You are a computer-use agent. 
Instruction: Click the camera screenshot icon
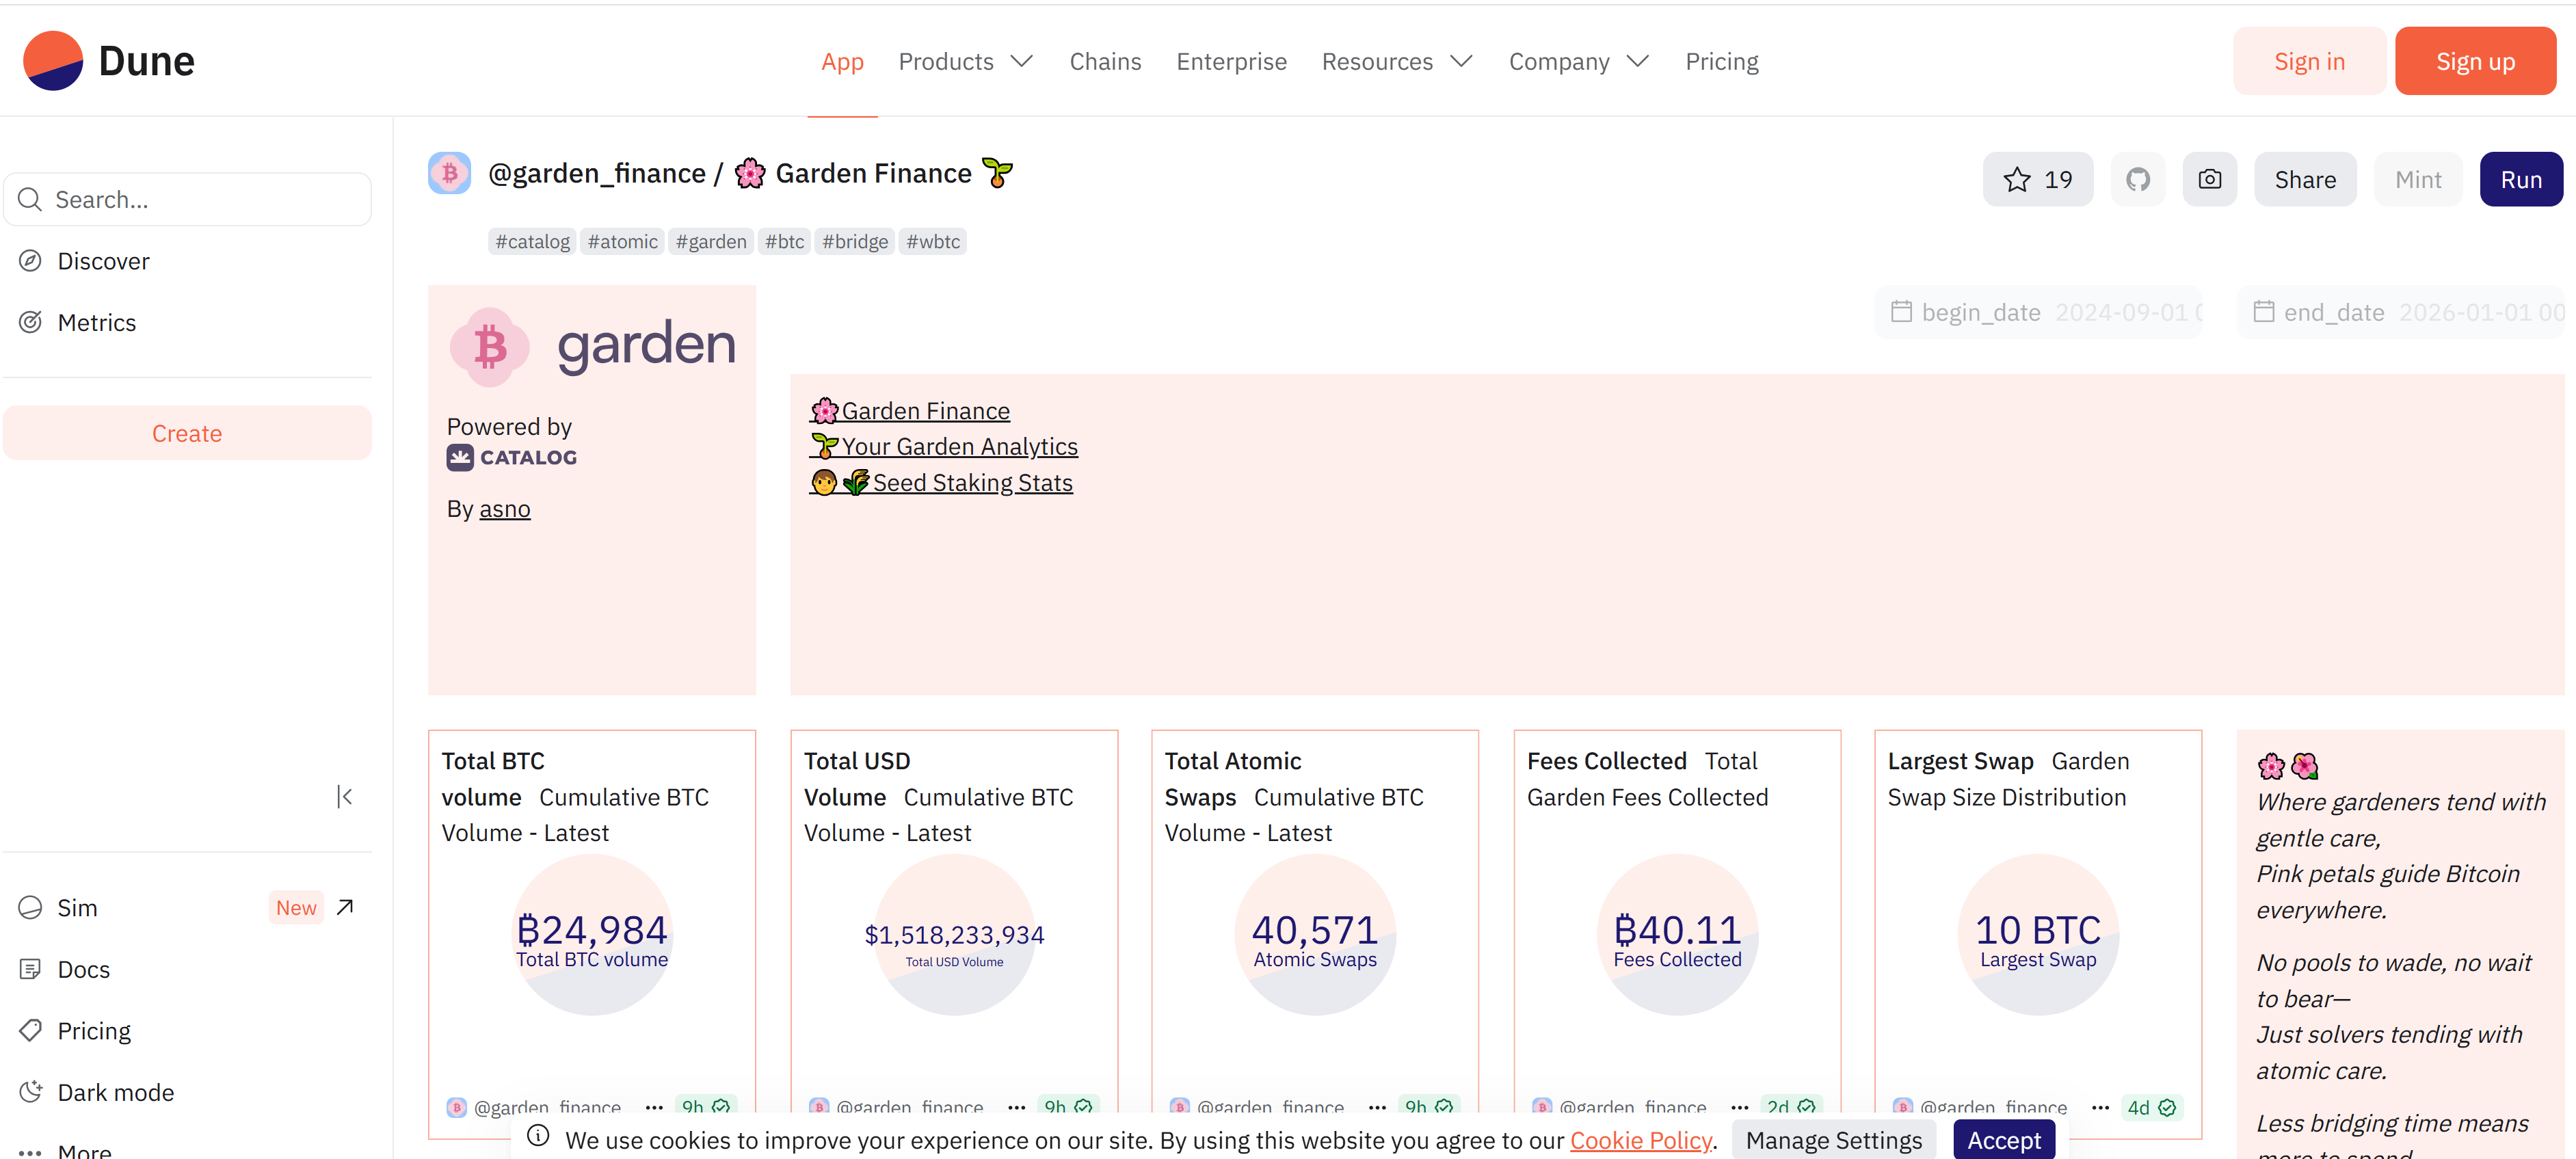click(2209, 180)
